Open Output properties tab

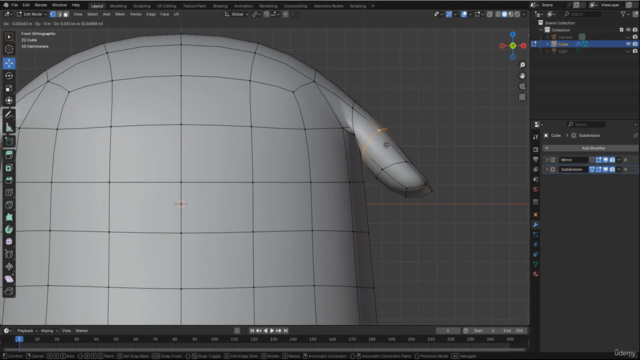point(536,160)
